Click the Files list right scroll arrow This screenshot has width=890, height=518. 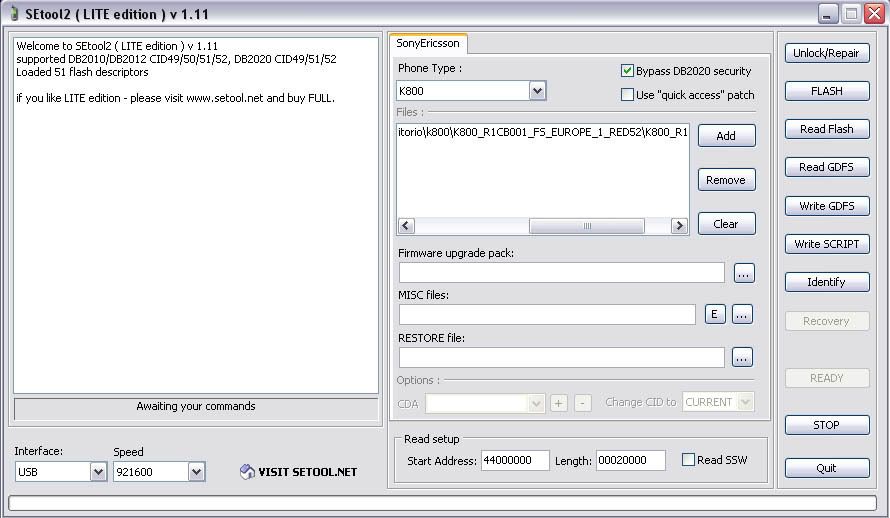pos(679,226)
